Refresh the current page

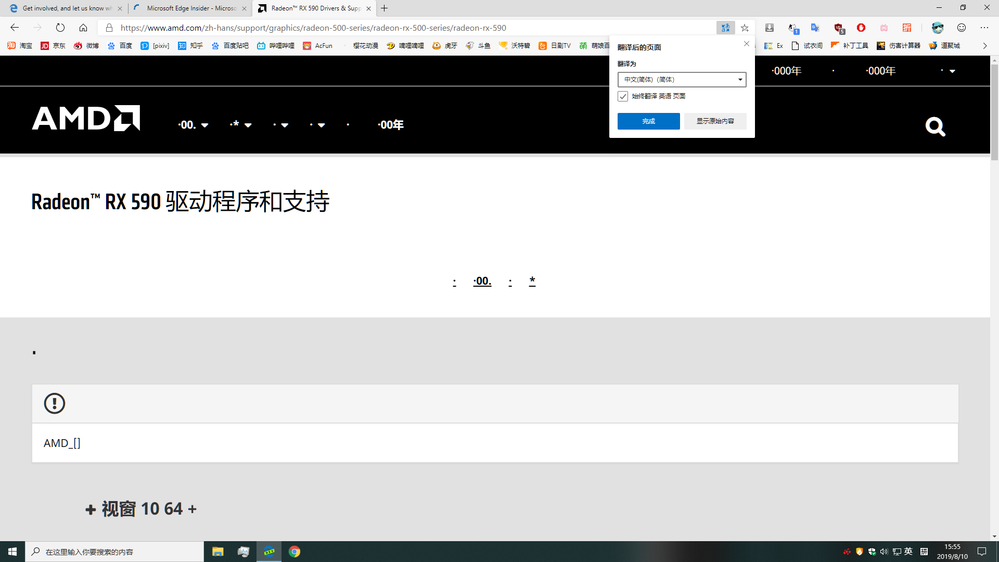(60, 27)
